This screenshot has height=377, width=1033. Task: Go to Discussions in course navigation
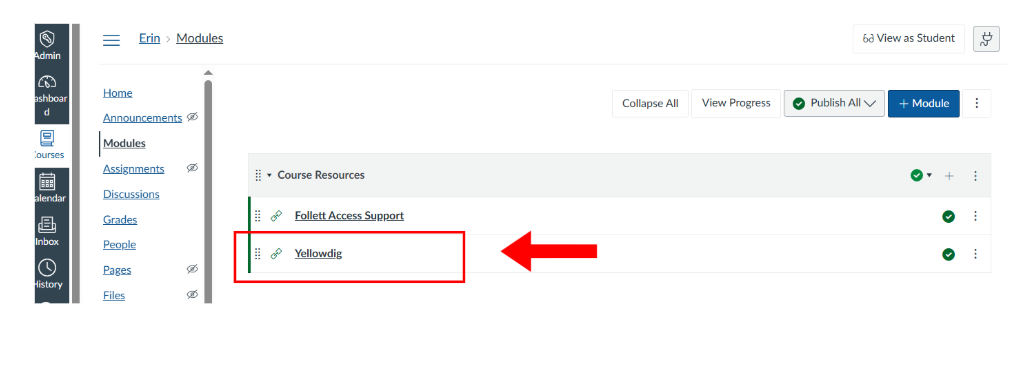[131, 194]
